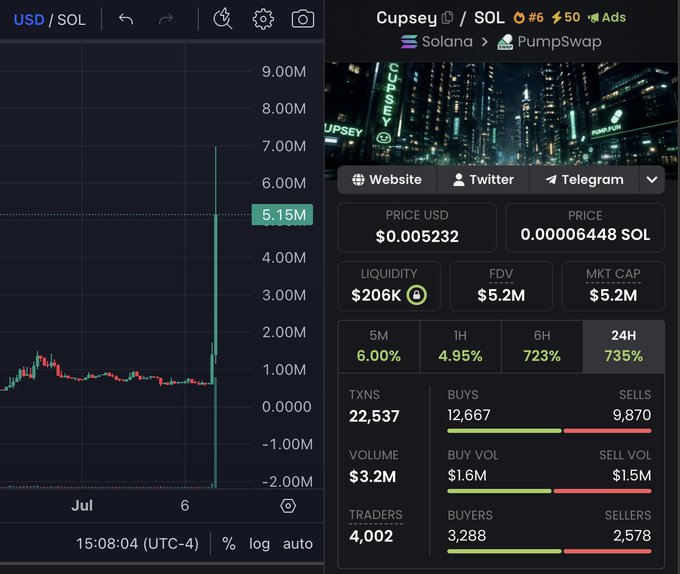Click the liquidity lock icon
This screenshot has width=680, height=574.
[416, 295]
